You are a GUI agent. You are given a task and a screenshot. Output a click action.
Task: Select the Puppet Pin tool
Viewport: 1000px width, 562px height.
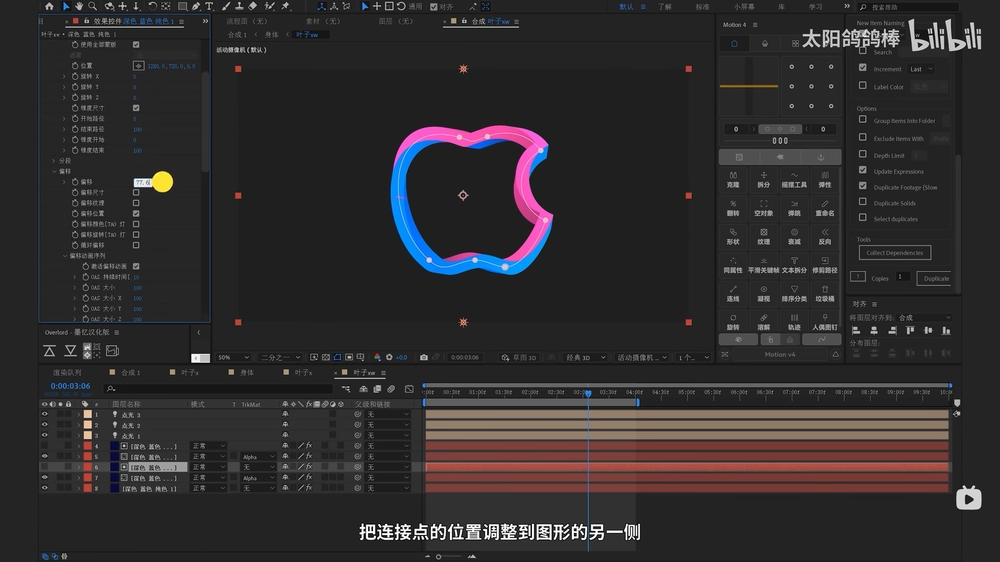286,6
